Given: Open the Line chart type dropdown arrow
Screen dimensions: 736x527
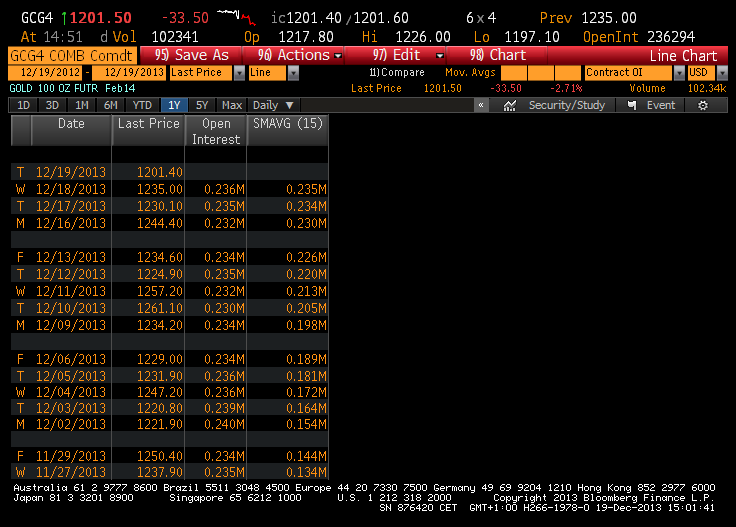Looking at the screenshot, I should click(x=293, y=73).
